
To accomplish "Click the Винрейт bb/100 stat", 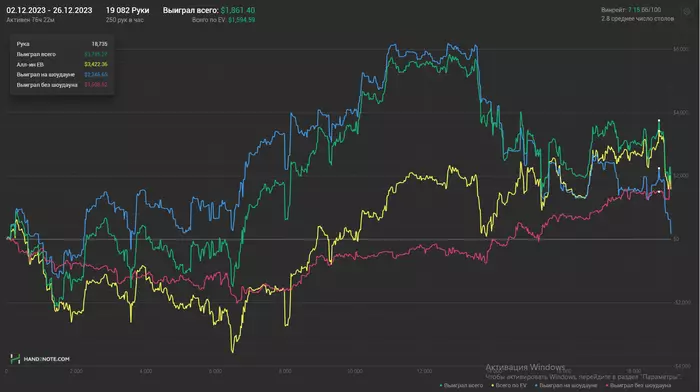I will click(x=631, y=10).
